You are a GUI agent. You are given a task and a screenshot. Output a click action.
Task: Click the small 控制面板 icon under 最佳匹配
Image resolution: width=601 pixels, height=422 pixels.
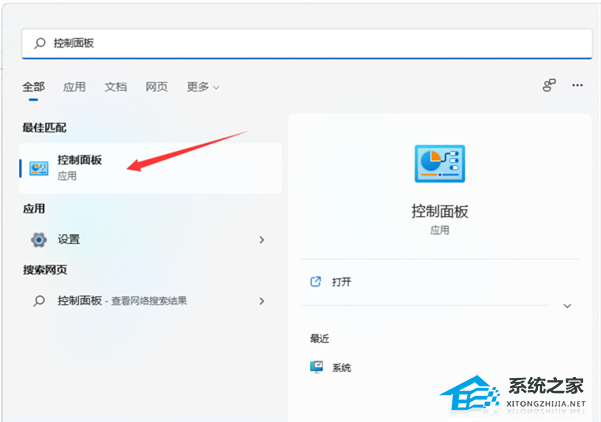click(x=39, y=168)
